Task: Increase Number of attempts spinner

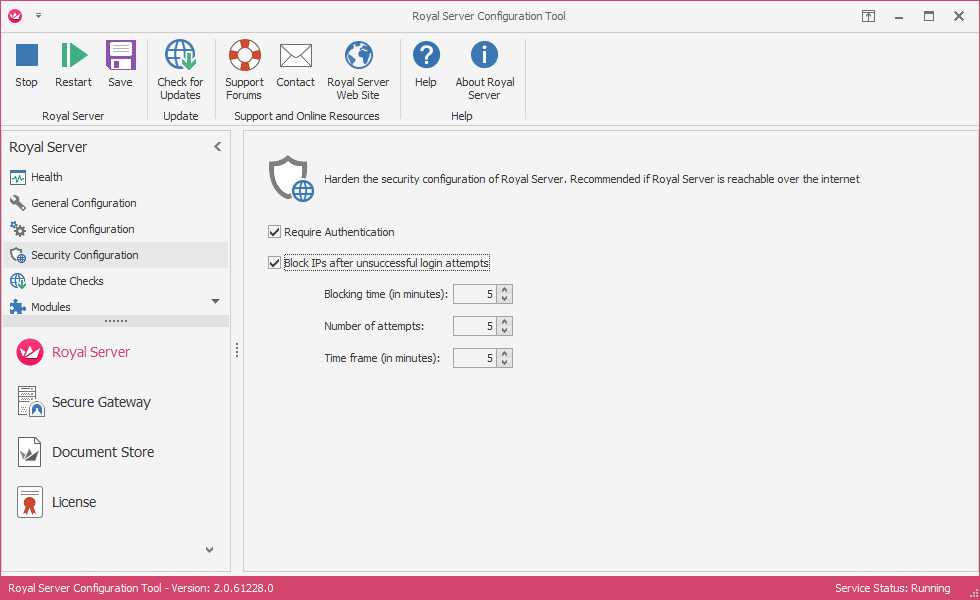Action: pyautogui.click(x=504, y=321)
